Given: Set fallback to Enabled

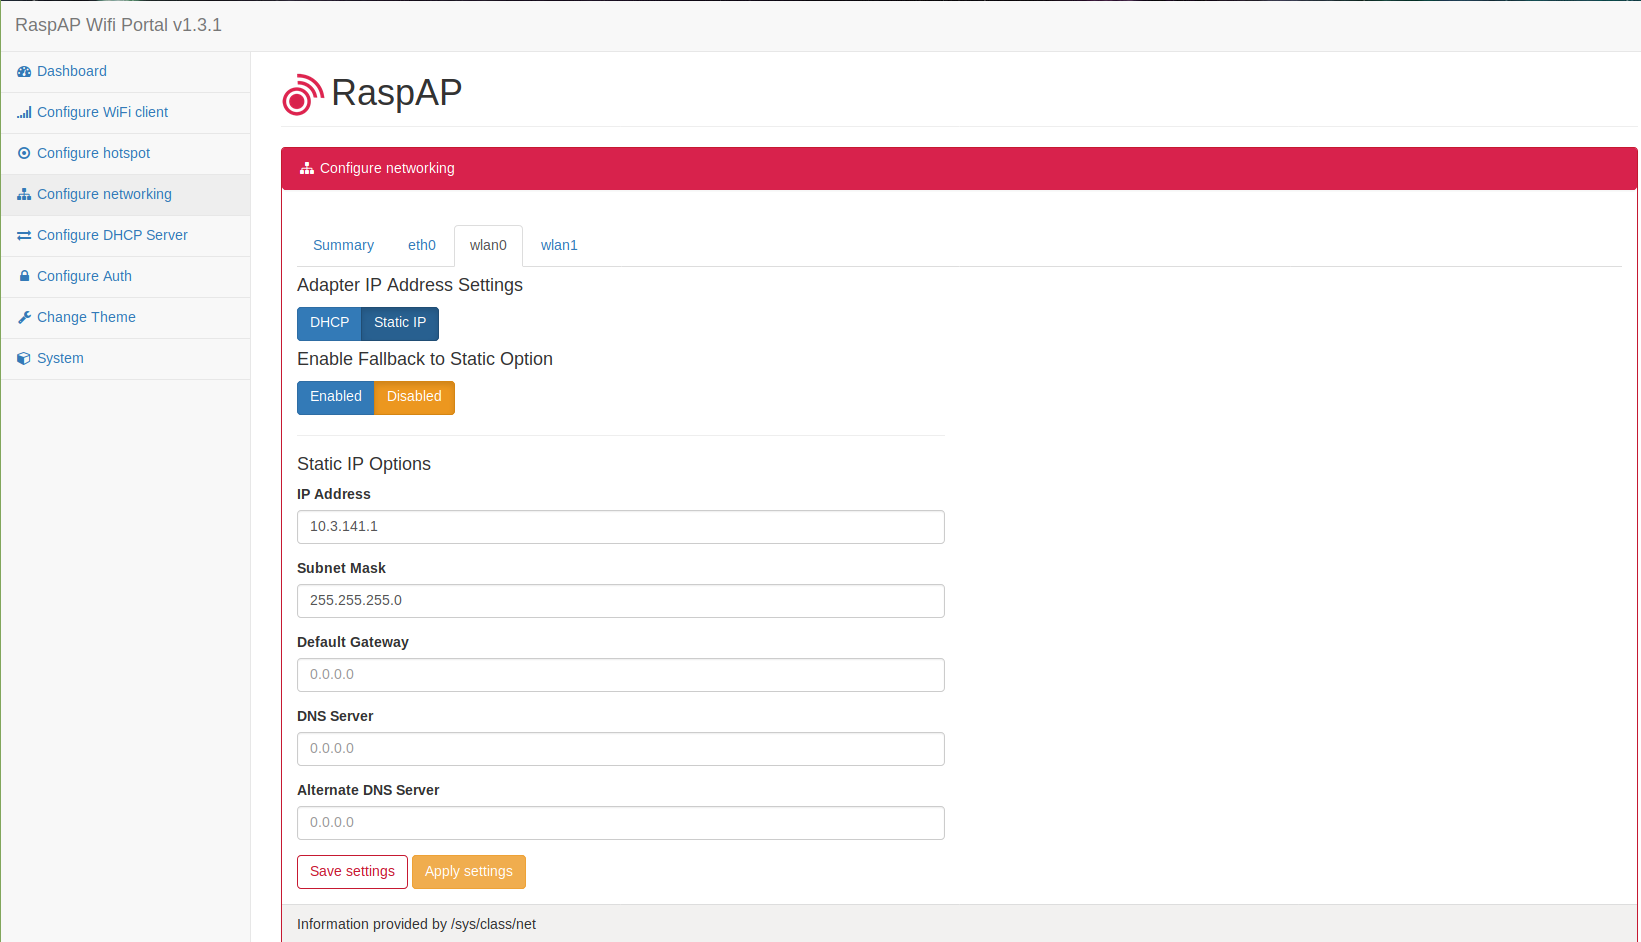Looking at the screenshot, I should tap(335, 397).
